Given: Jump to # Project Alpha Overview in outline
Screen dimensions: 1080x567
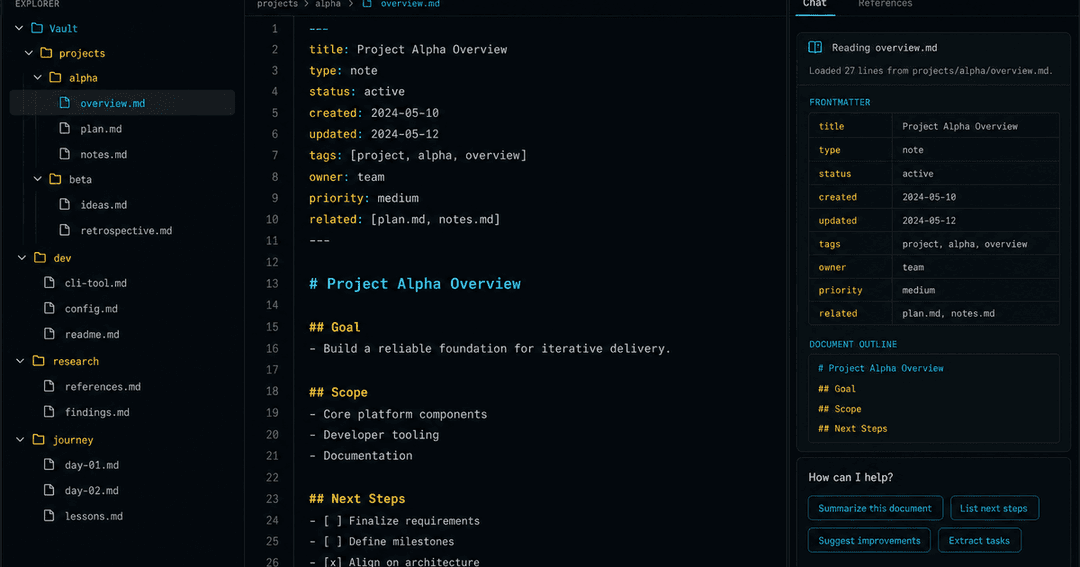Looking at the screenshot, I should click(x=881, y=369).
